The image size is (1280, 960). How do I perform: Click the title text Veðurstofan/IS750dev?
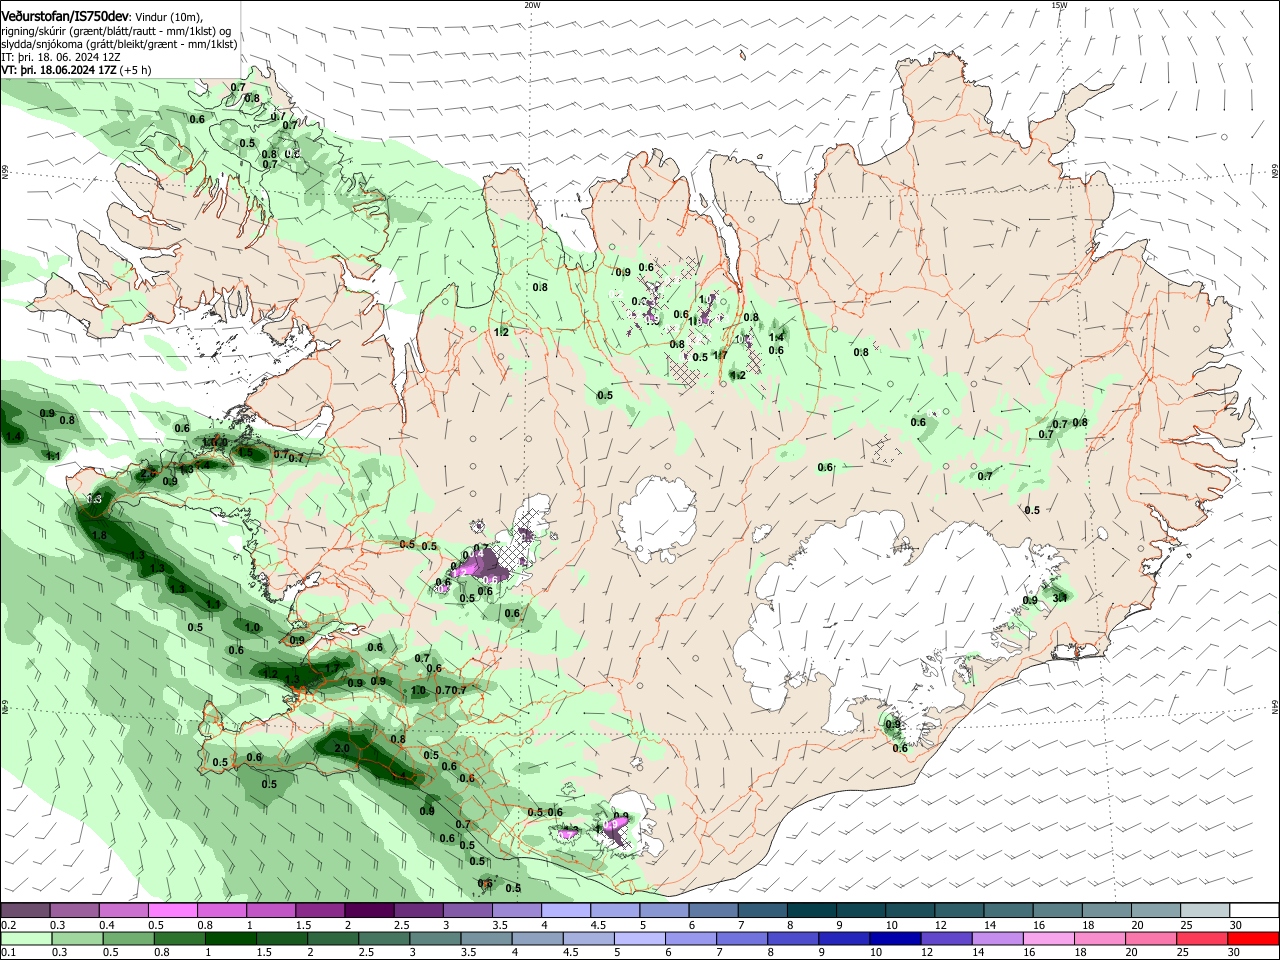(x=65, y=16)
